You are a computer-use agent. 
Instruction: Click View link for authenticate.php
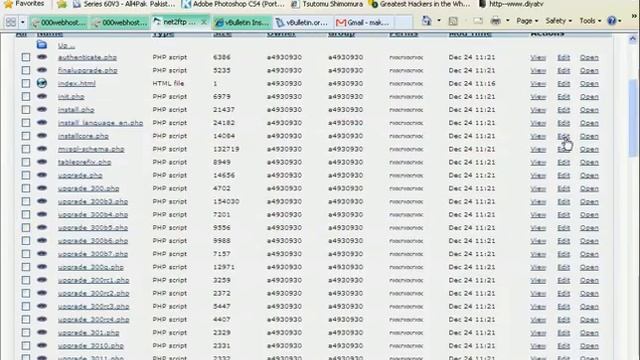click(538, 58)
